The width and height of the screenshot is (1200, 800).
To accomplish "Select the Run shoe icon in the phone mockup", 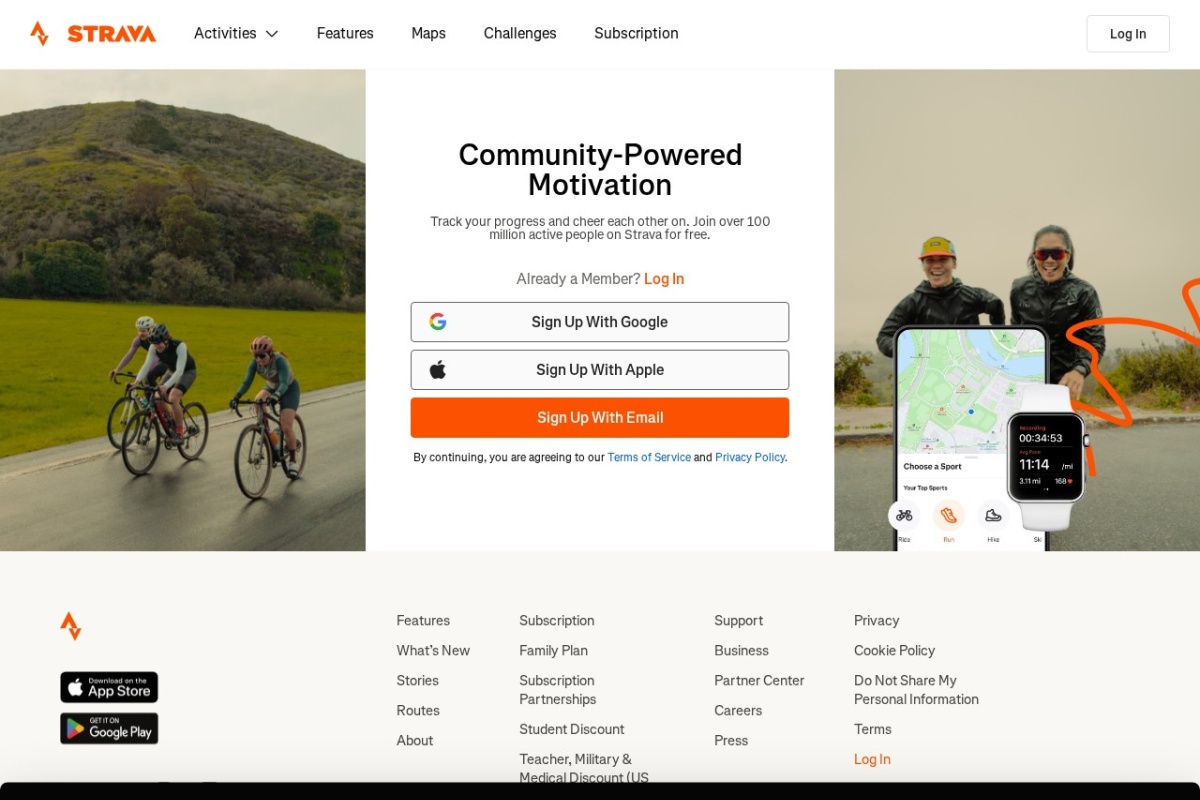I will tap(949, 516).
